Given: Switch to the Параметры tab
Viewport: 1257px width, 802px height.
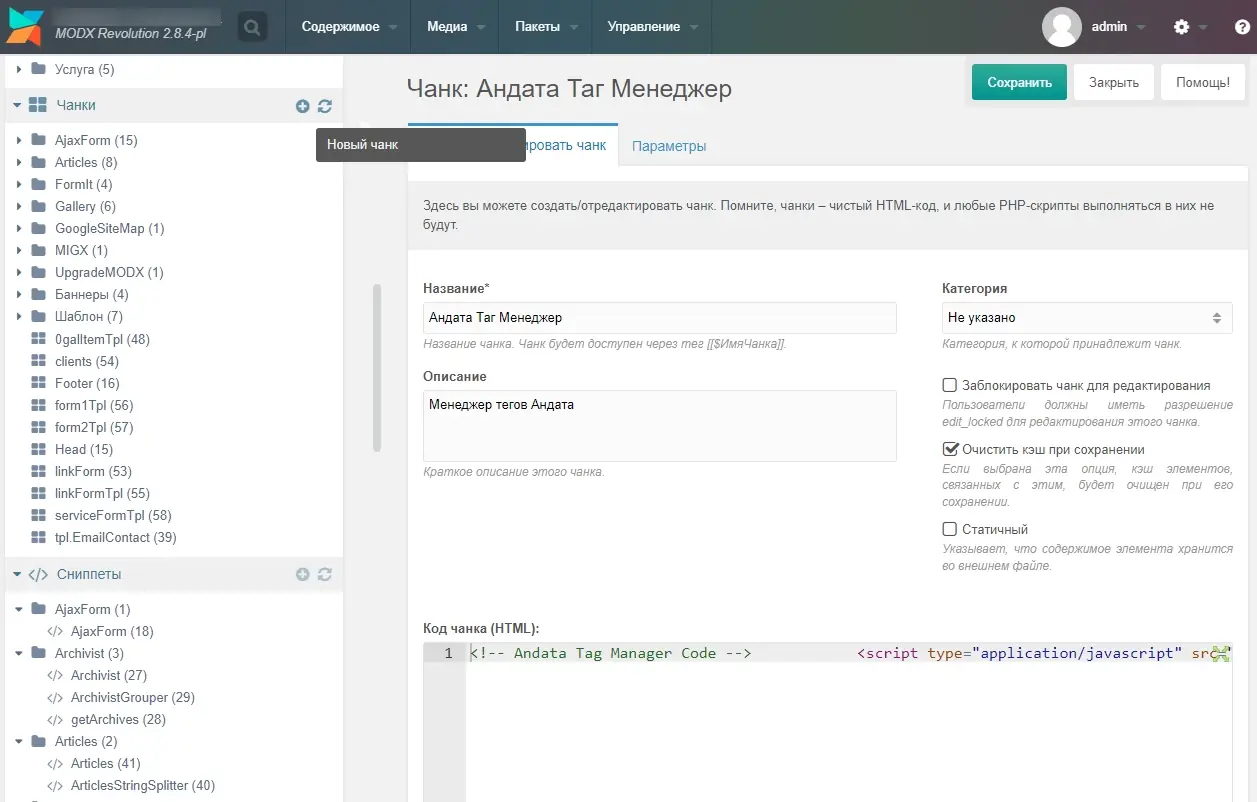Looking at the screenshot, I should pyautogui.click(x=669, y=146).
